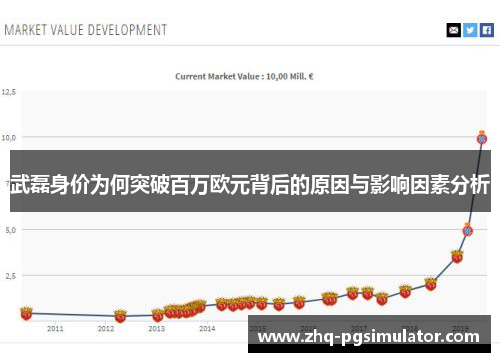
Task: Select the club marker midway between 2,5 and 5,0
Action: pos(457,257)
